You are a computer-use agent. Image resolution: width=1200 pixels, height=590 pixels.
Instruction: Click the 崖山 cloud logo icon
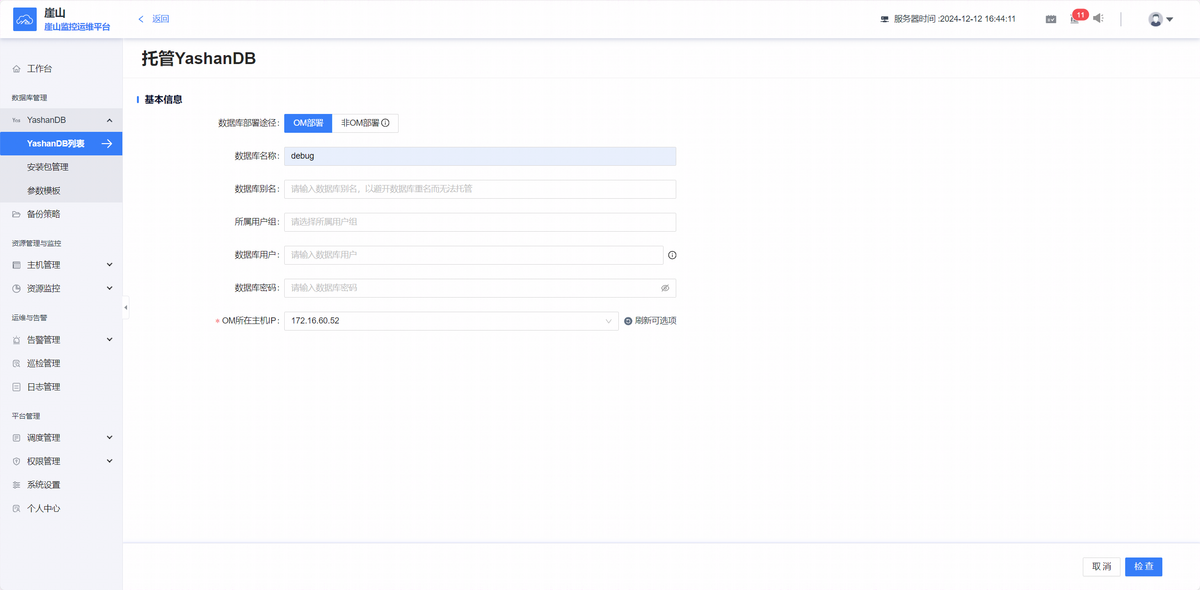click(x=24, y=19)
